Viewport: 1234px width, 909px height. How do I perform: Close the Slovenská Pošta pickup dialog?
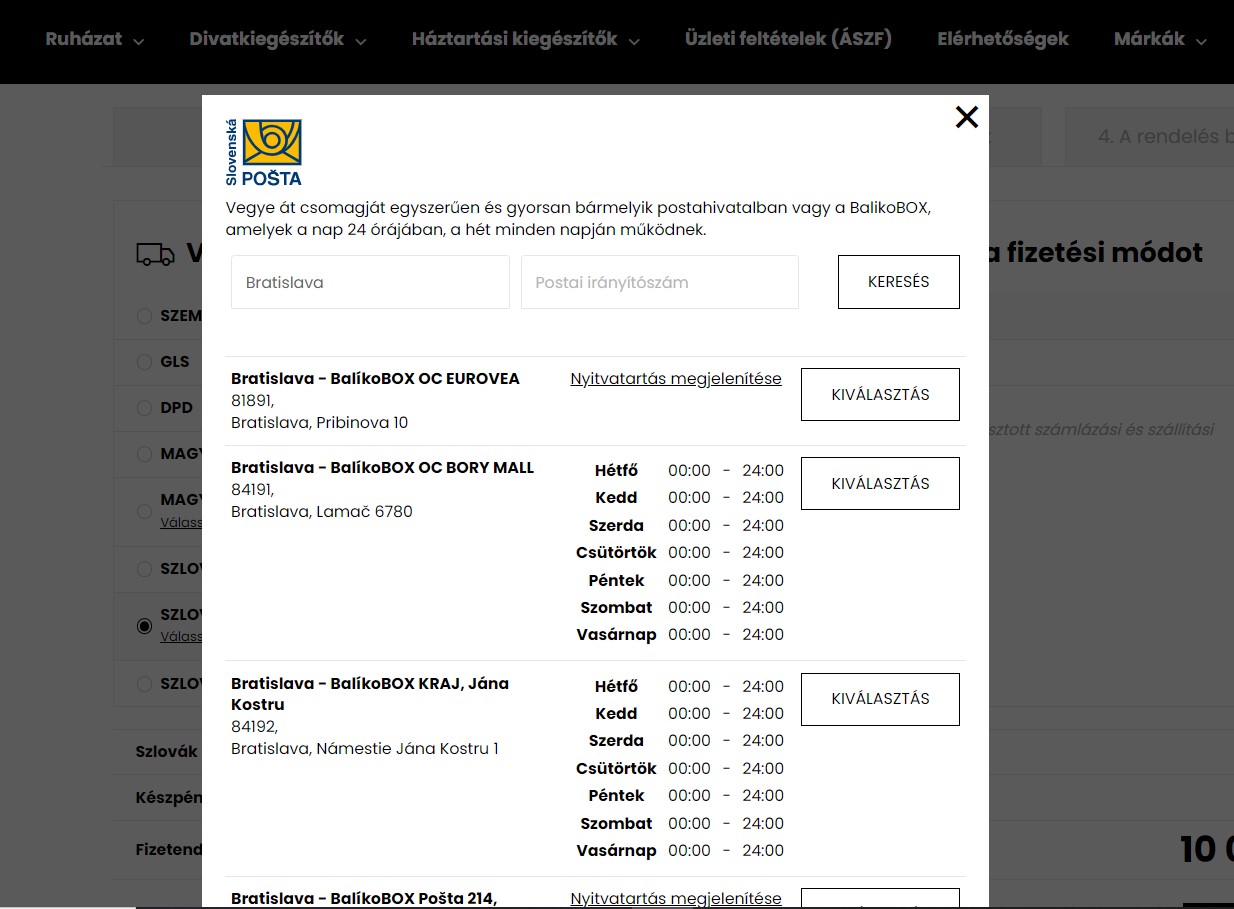click(x=966, y=117)
